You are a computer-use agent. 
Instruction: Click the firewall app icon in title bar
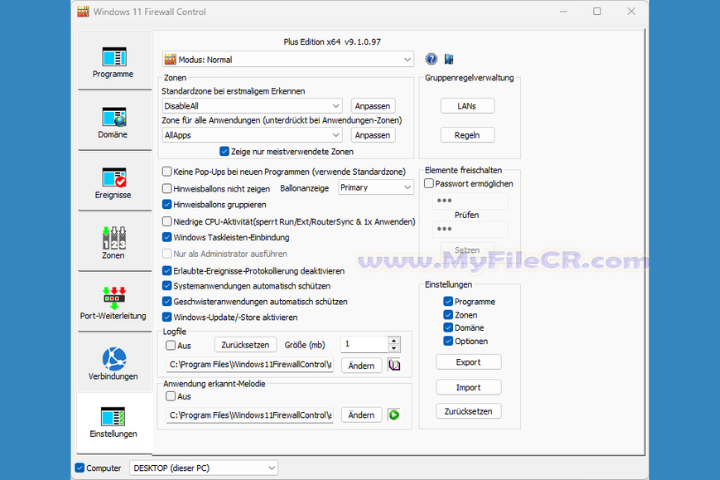[x=83, y=11]
